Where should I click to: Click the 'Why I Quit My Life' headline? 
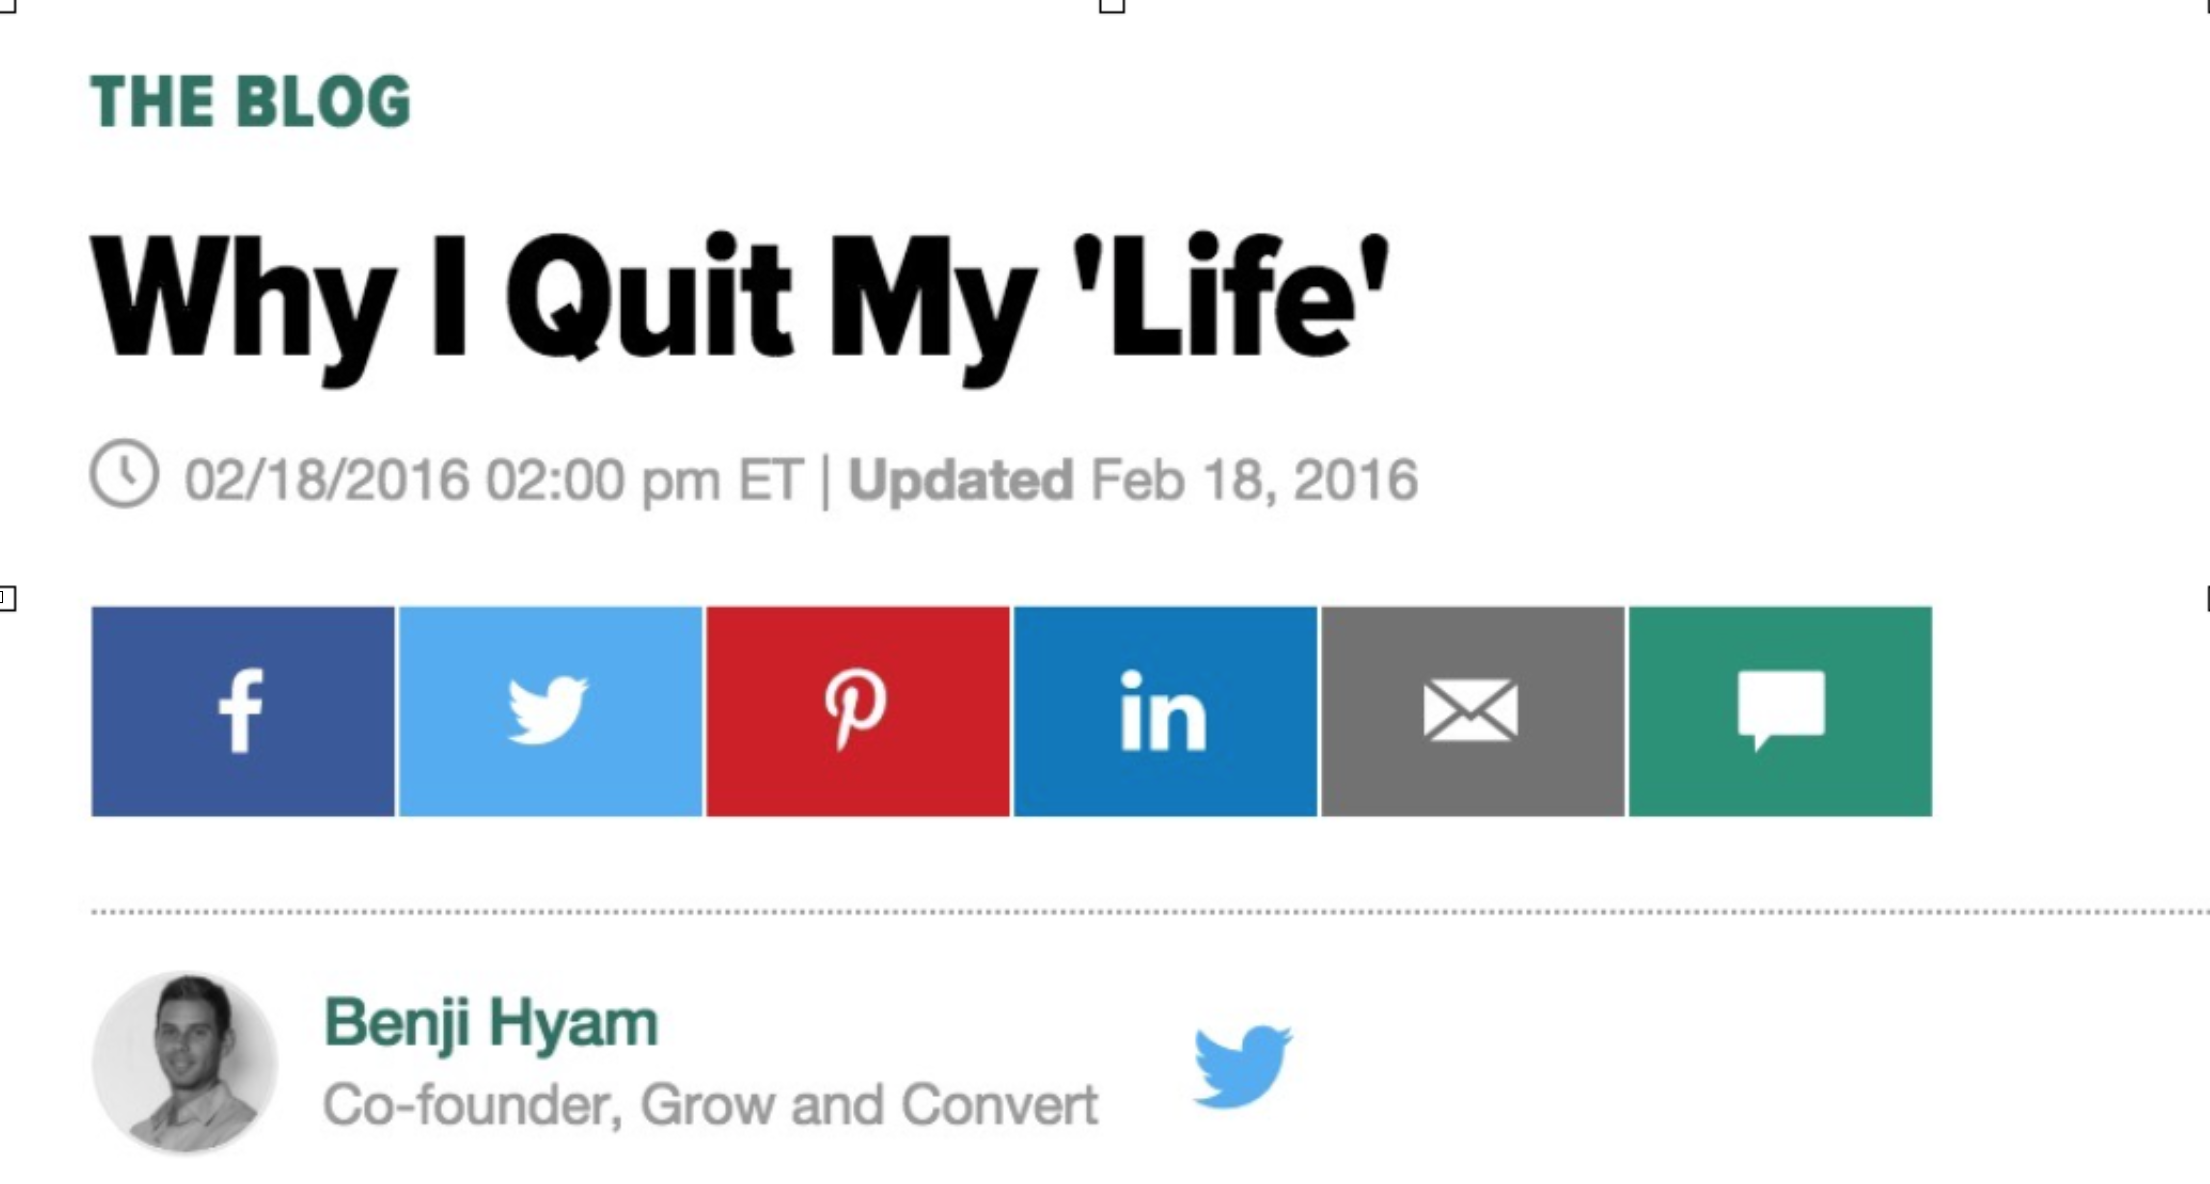740,300
